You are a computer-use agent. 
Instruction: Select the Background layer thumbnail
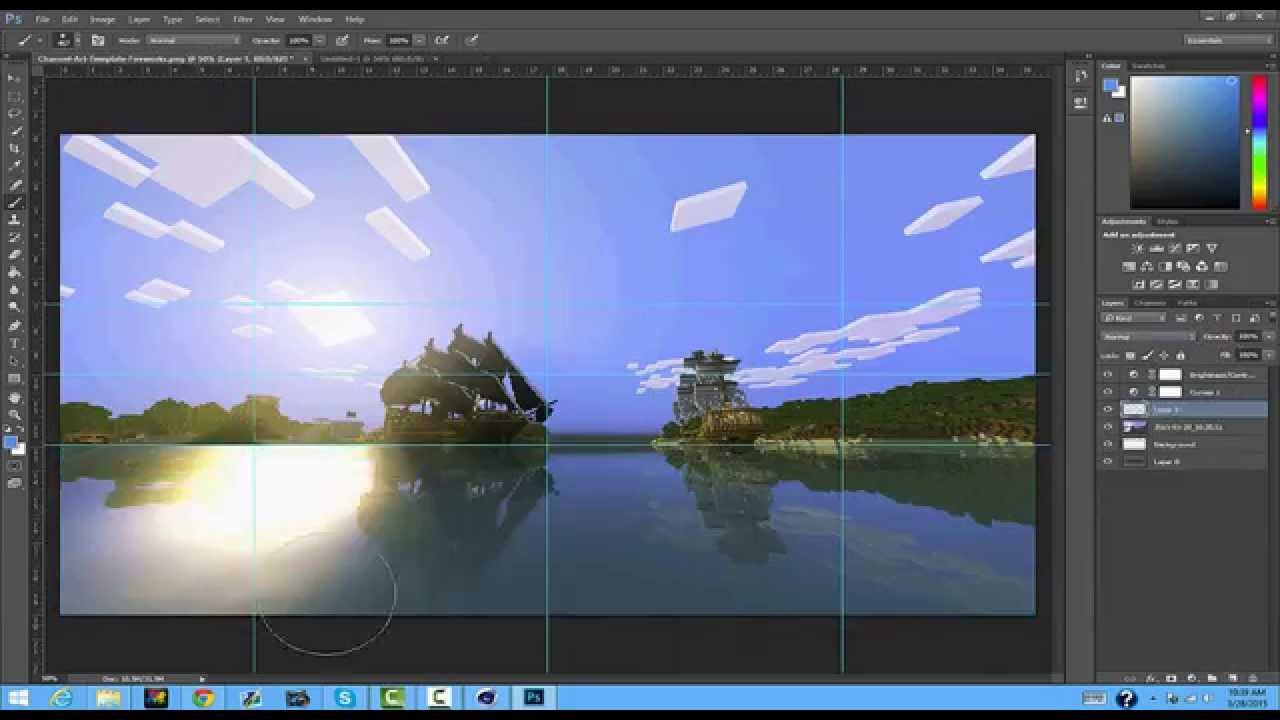pyautogui.click(x=1134, y=444)
